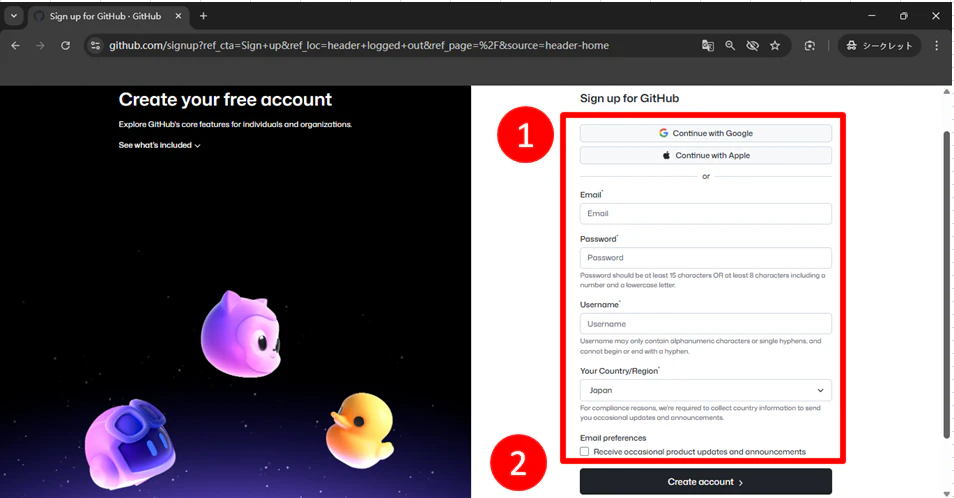Click the translate page icon
The height and width of the screenshot is (498, 954).
pos(708,46)
